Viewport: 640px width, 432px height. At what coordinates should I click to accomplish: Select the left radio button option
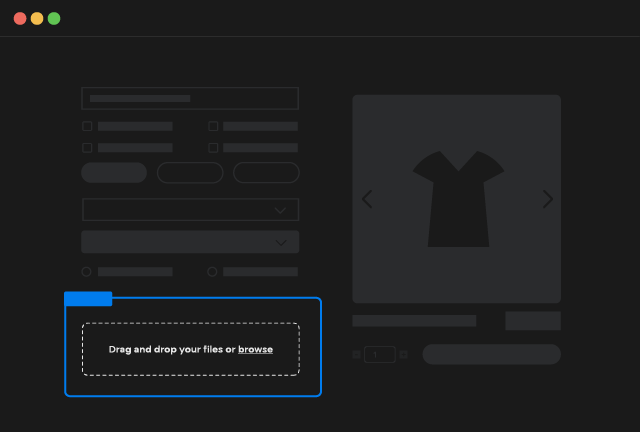(x=87, y=271)
